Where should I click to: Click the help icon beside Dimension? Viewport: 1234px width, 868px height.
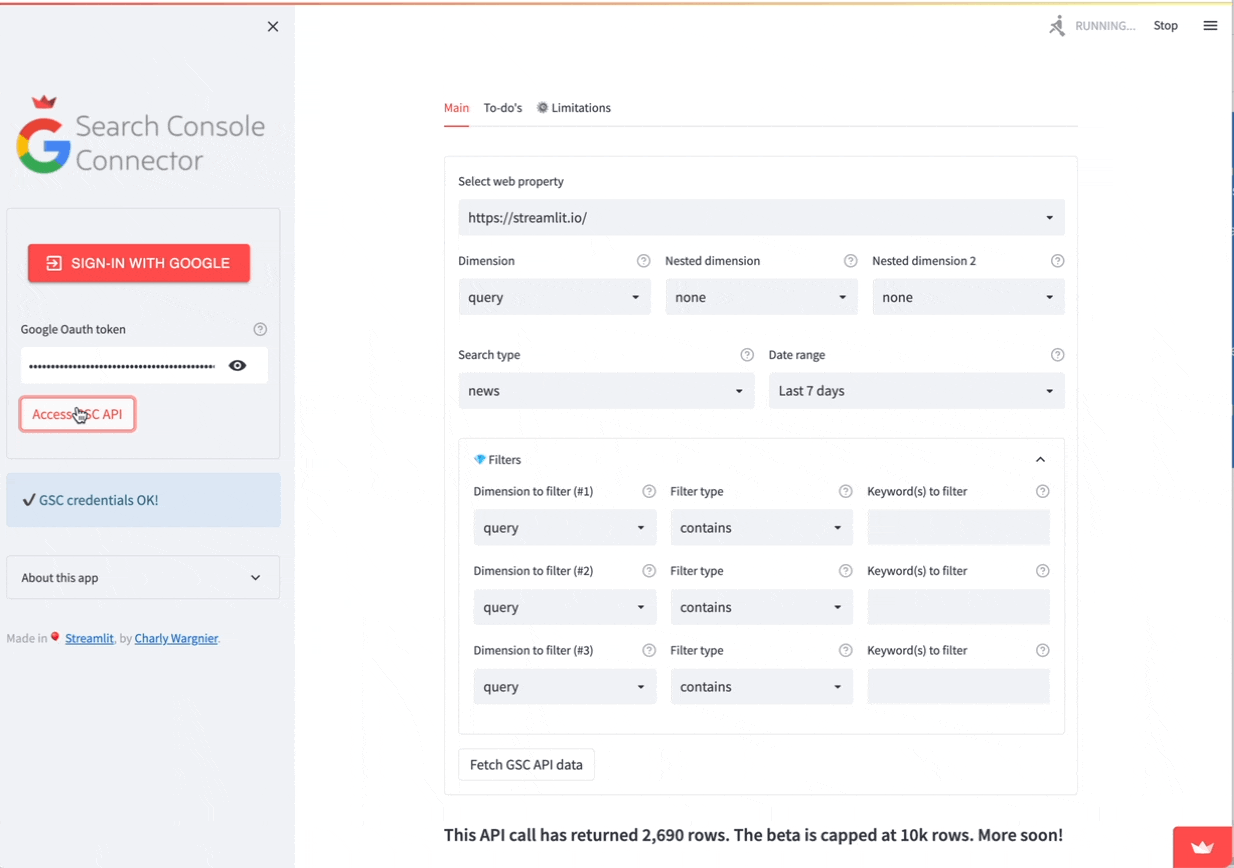[643, 260]
